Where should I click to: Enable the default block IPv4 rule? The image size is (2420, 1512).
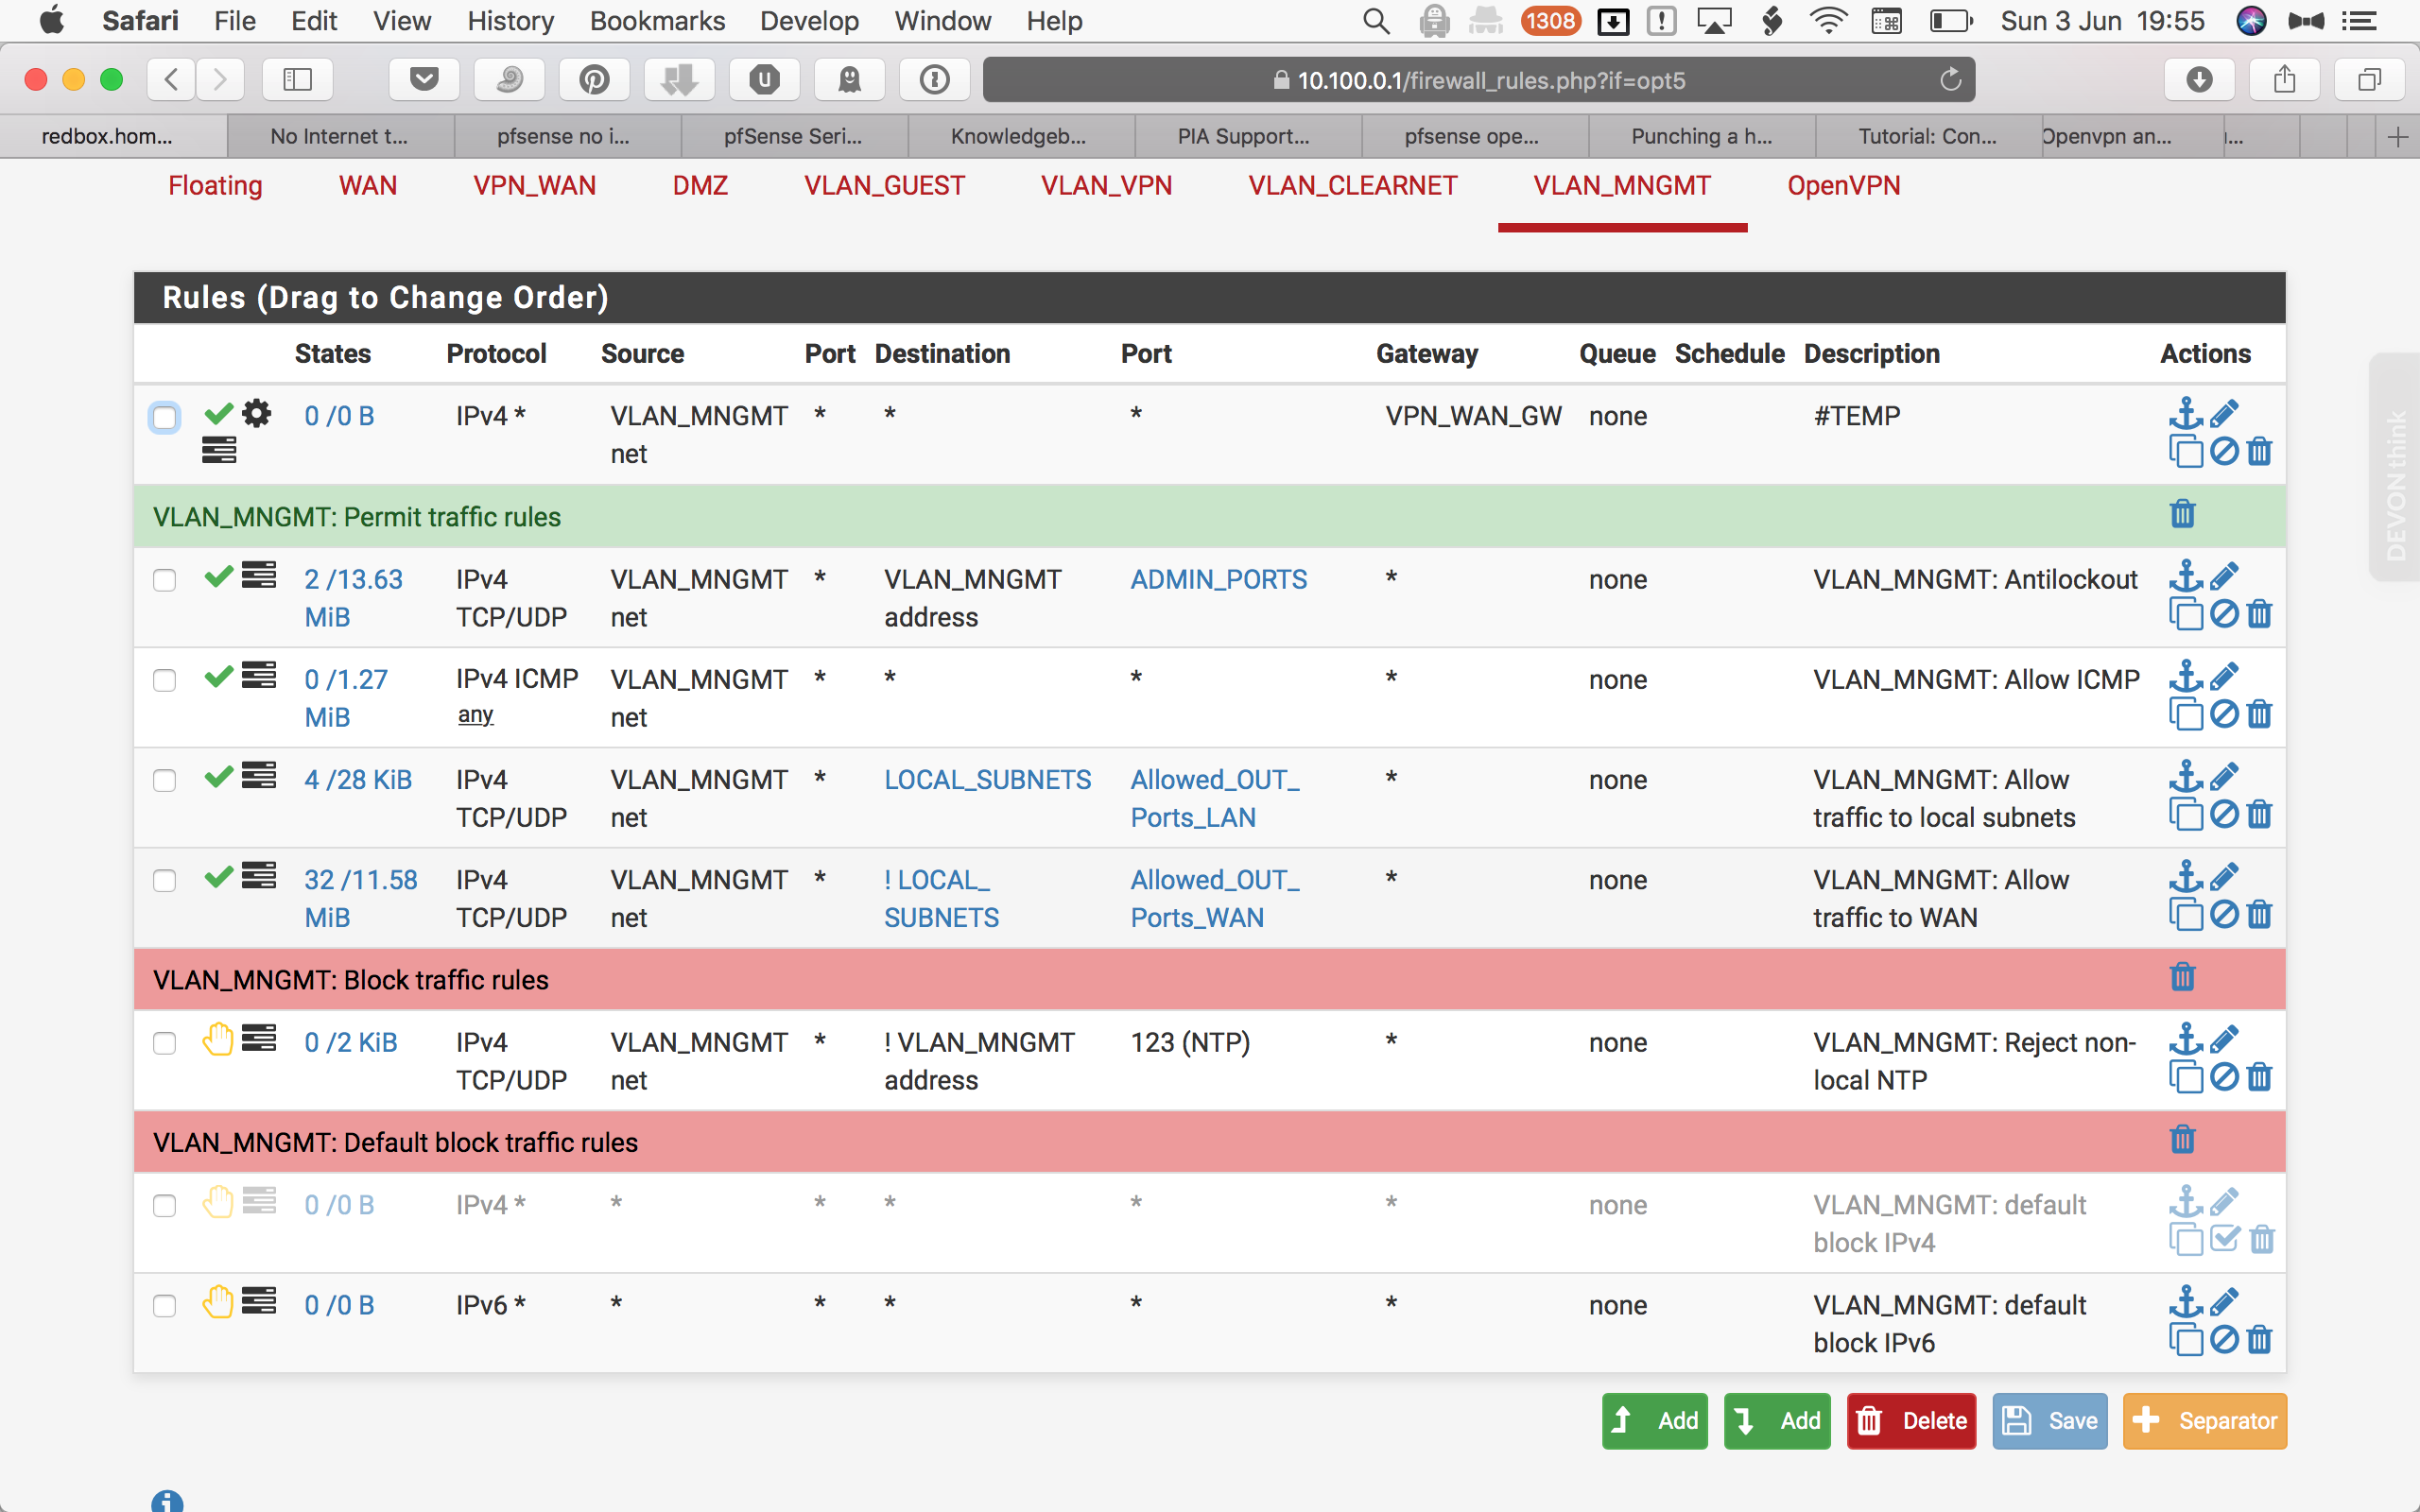point(2223,1240)
